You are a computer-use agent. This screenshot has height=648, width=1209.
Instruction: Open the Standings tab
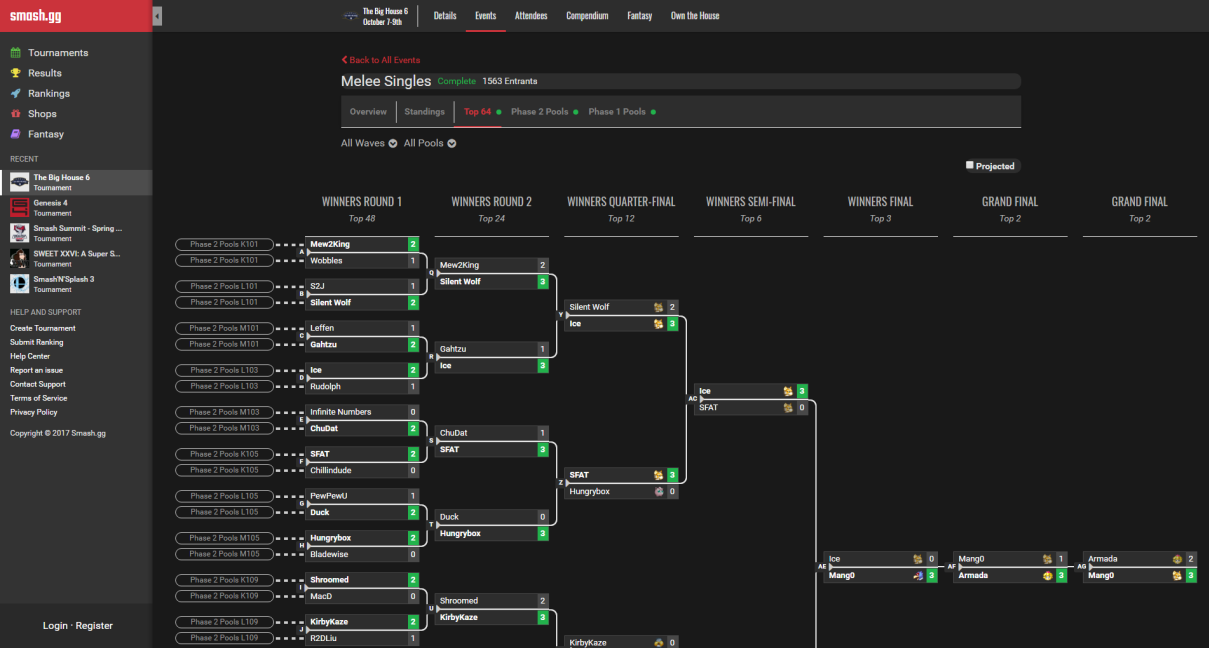[425, 112]
